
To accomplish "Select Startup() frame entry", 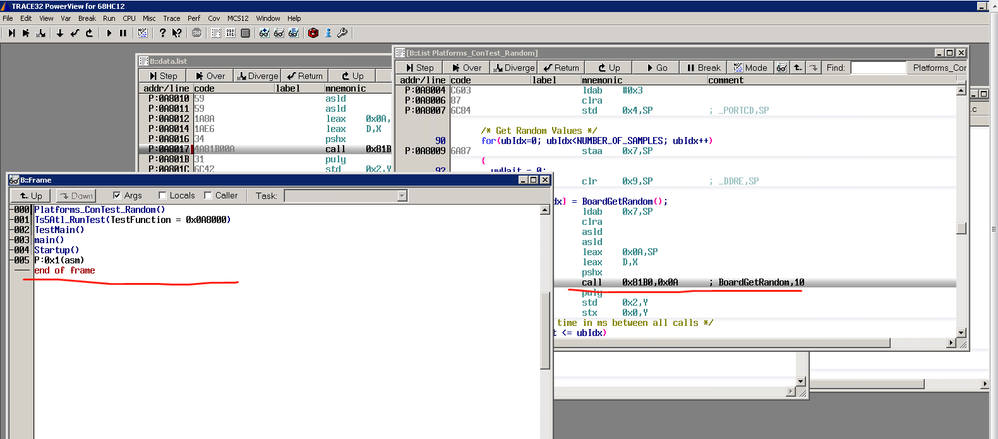I will (57, 250).
